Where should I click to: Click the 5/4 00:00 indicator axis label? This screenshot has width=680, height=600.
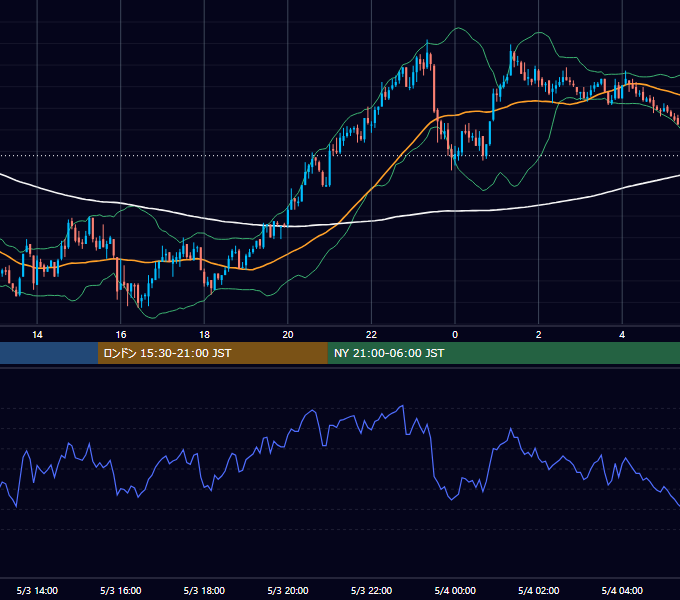pos(455,591)
